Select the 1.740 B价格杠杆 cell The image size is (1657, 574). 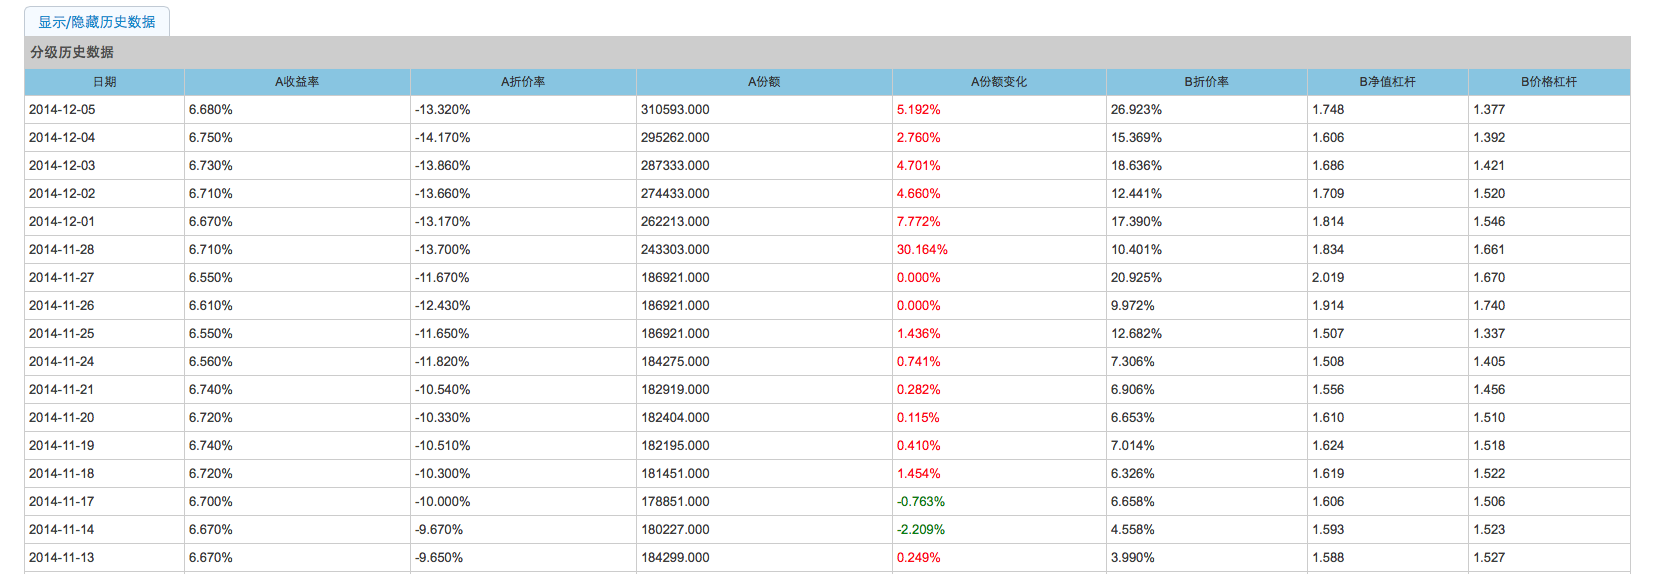1489,306
